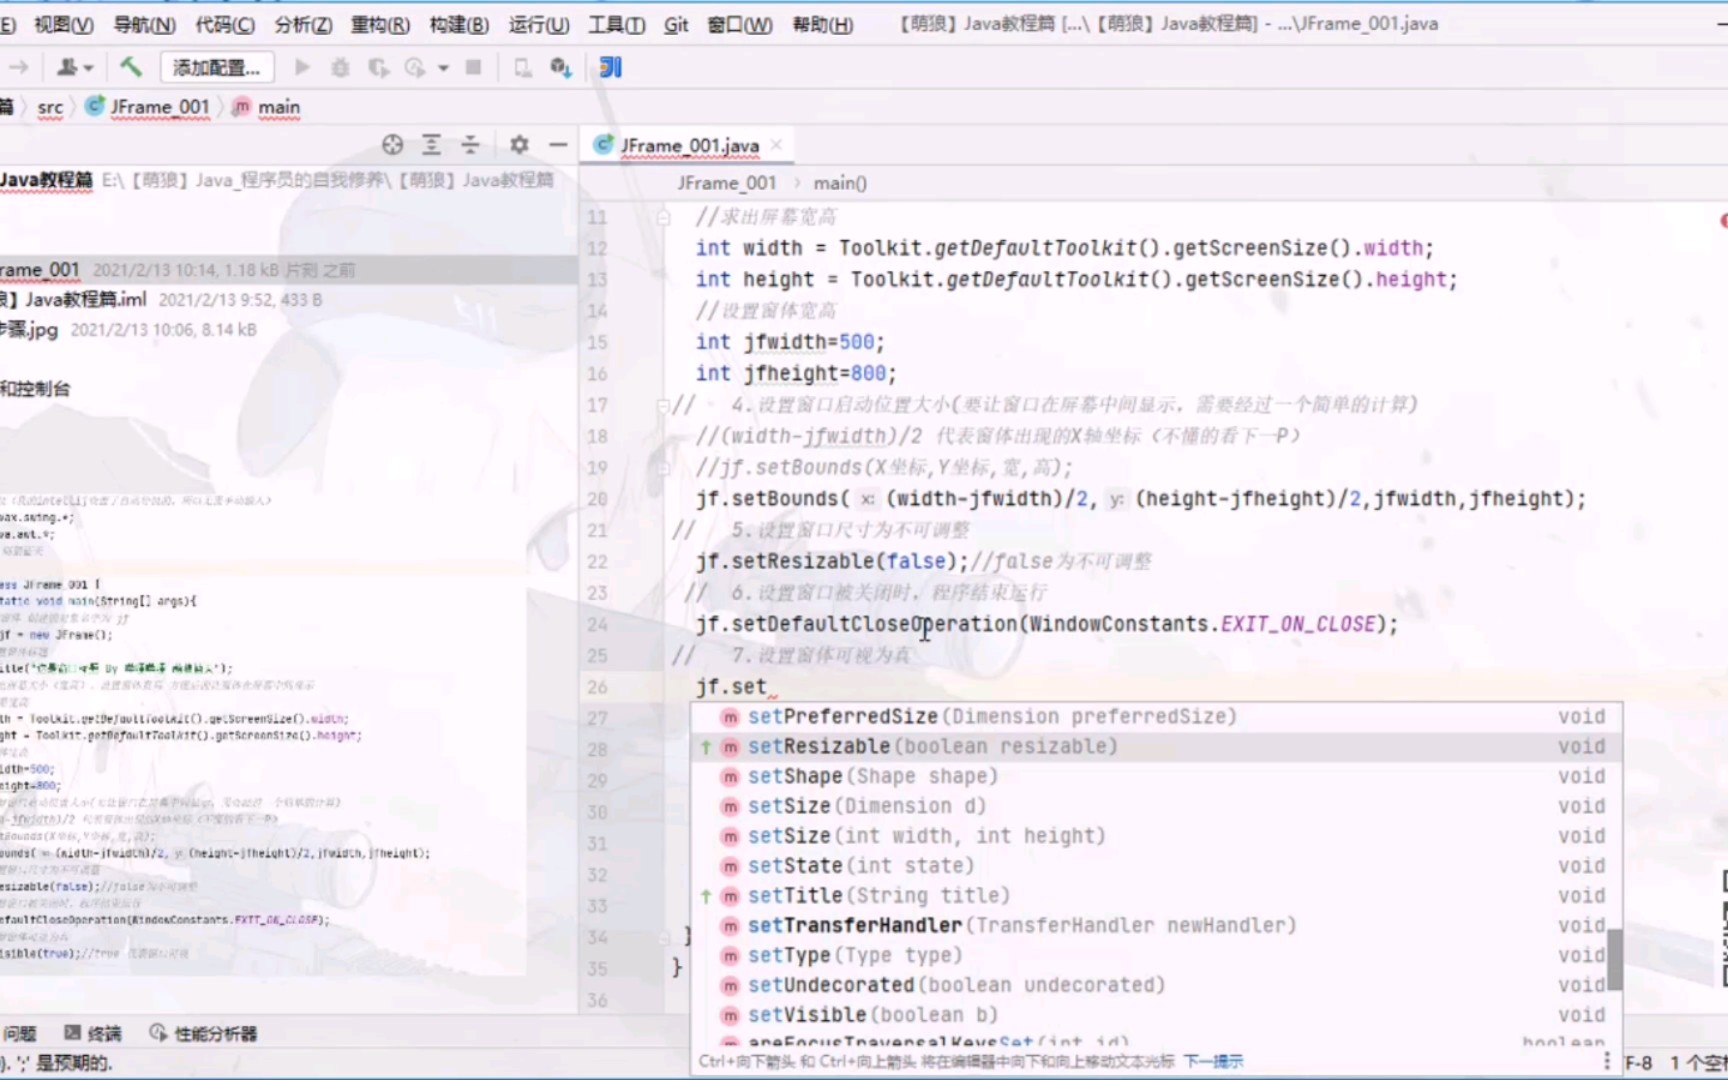Screen dimensions: 1728x1080
Task: Open the 窗口(W) Window menu
Action: [x=740, y=24]
